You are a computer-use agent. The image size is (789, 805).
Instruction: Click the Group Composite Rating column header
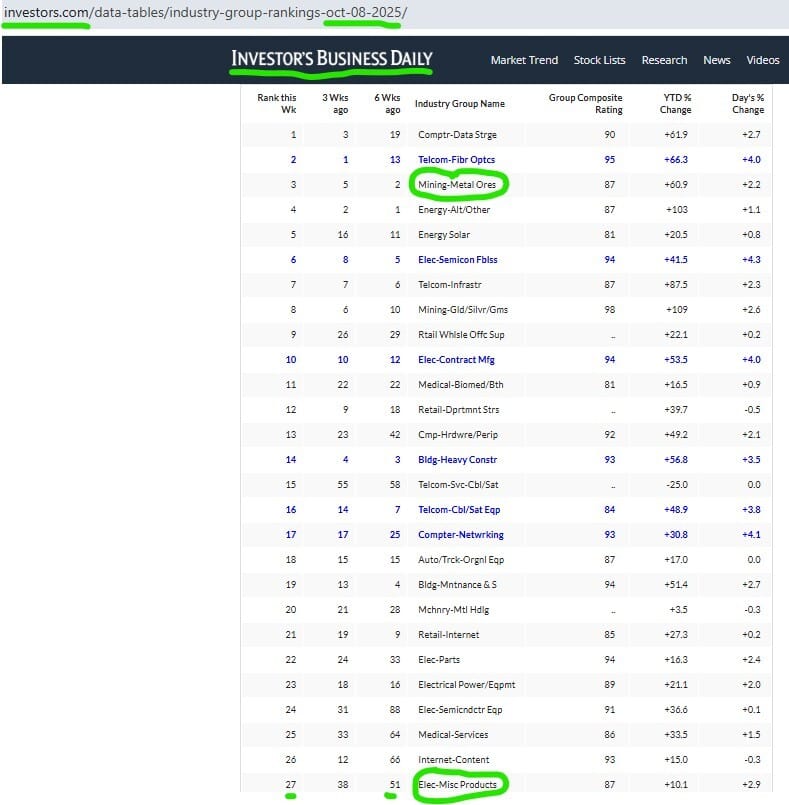(x=585, y=103)
